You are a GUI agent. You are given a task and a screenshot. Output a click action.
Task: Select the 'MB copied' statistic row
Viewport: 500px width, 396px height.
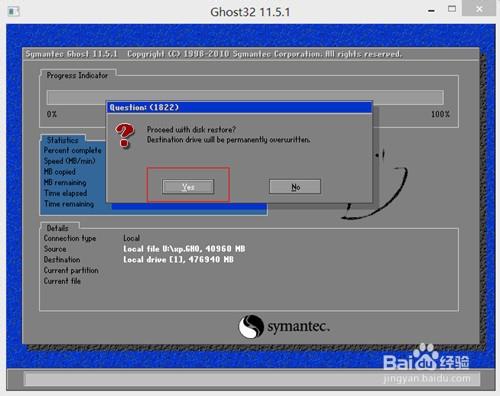click(x=60, y=172)
